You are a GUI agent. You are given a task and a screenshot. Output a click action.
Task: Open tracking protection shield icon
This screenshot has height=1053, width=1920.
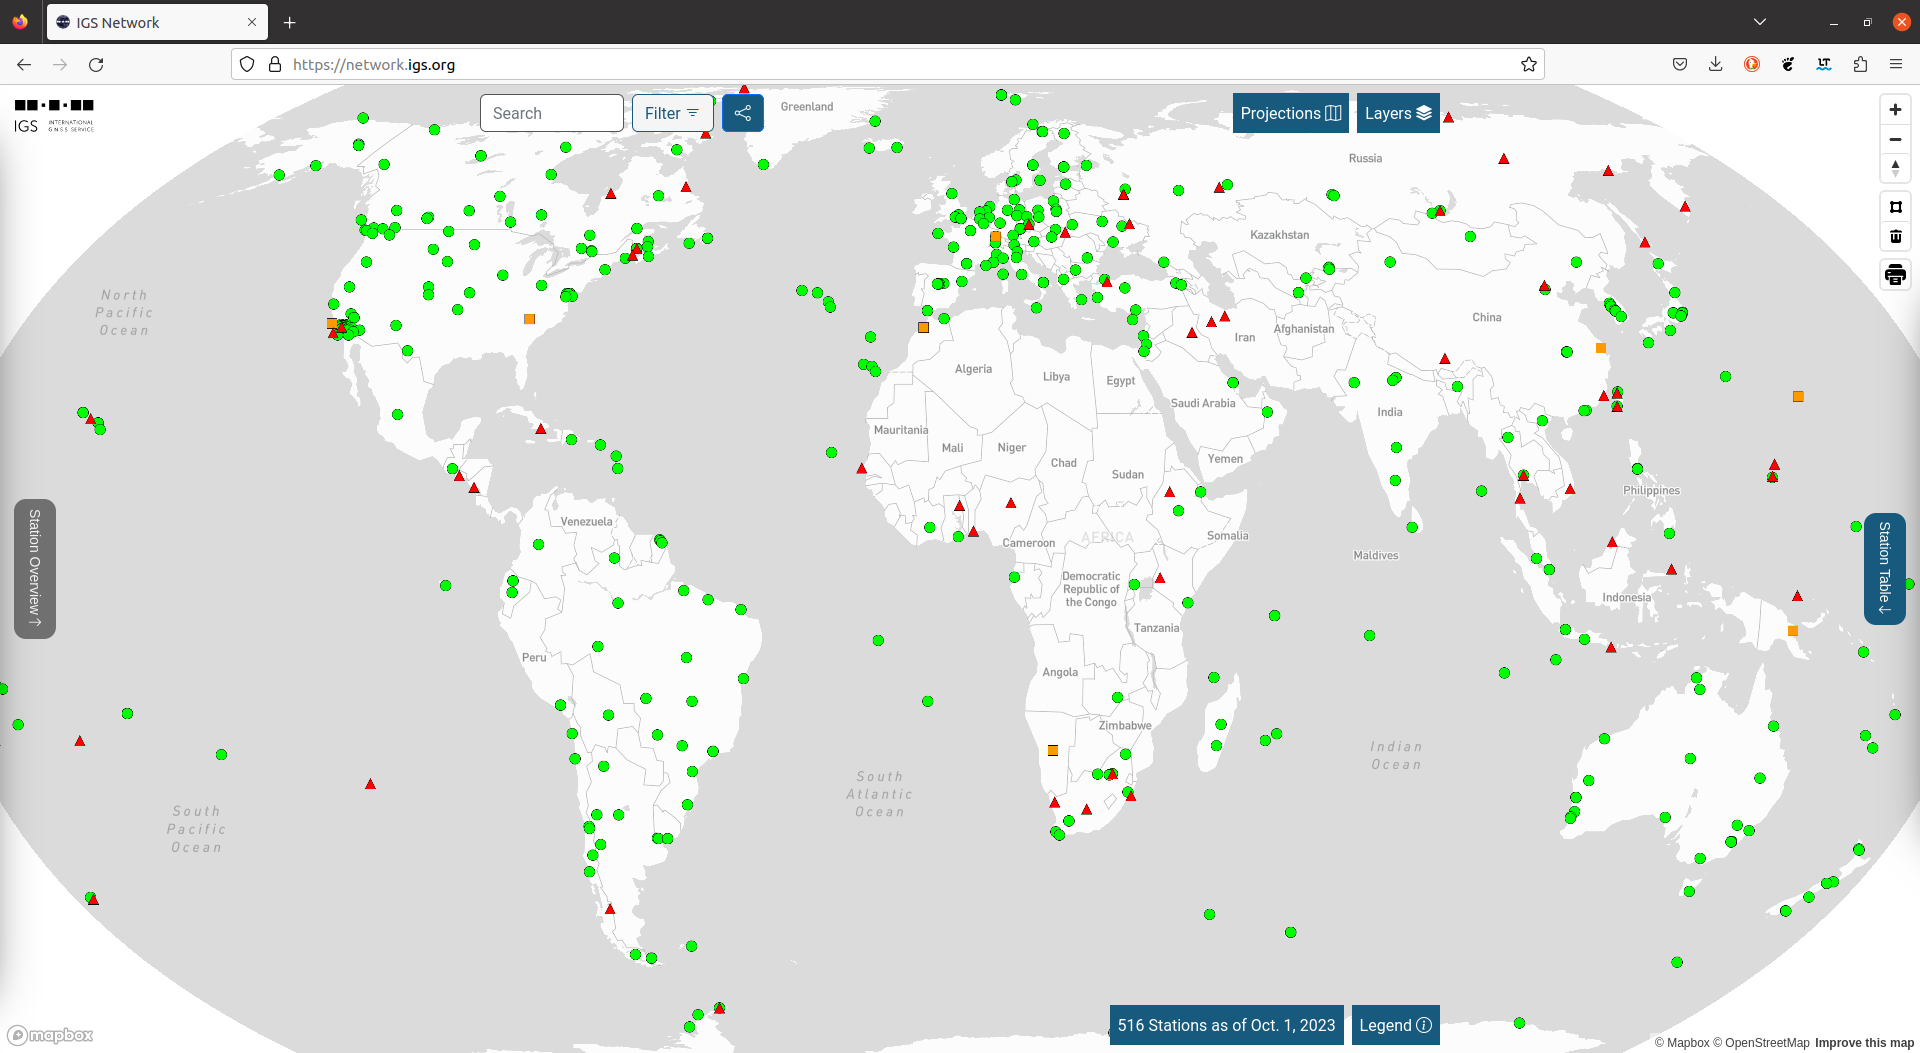[x=247, y=64]
